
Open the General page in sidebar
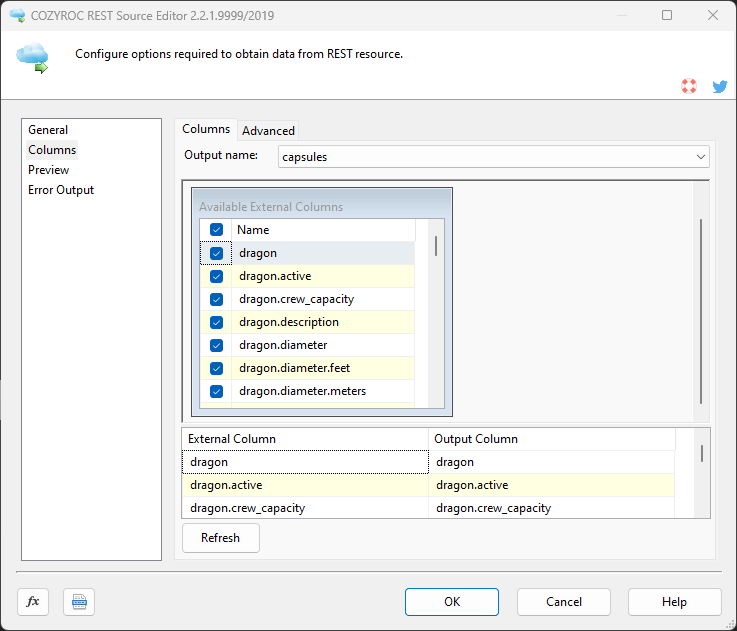(48, 130)
